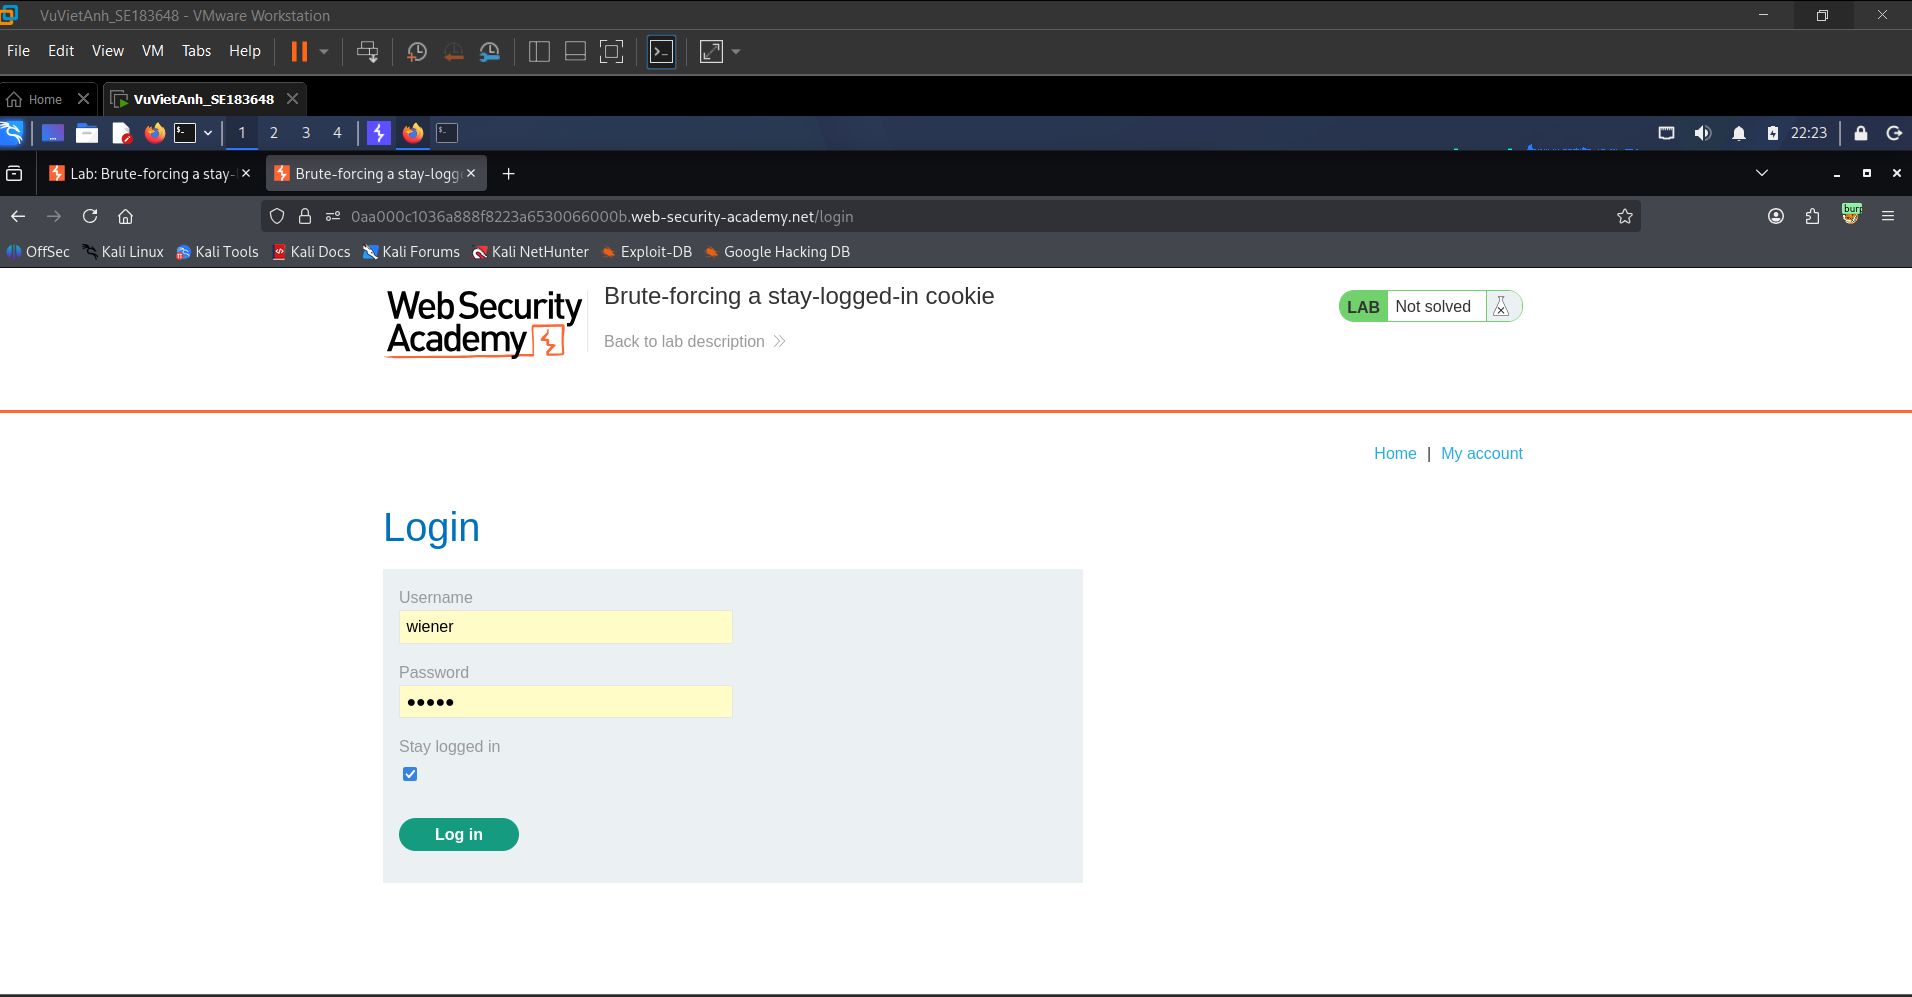
Task: Reload the current page
Action: tap(90, 216)
